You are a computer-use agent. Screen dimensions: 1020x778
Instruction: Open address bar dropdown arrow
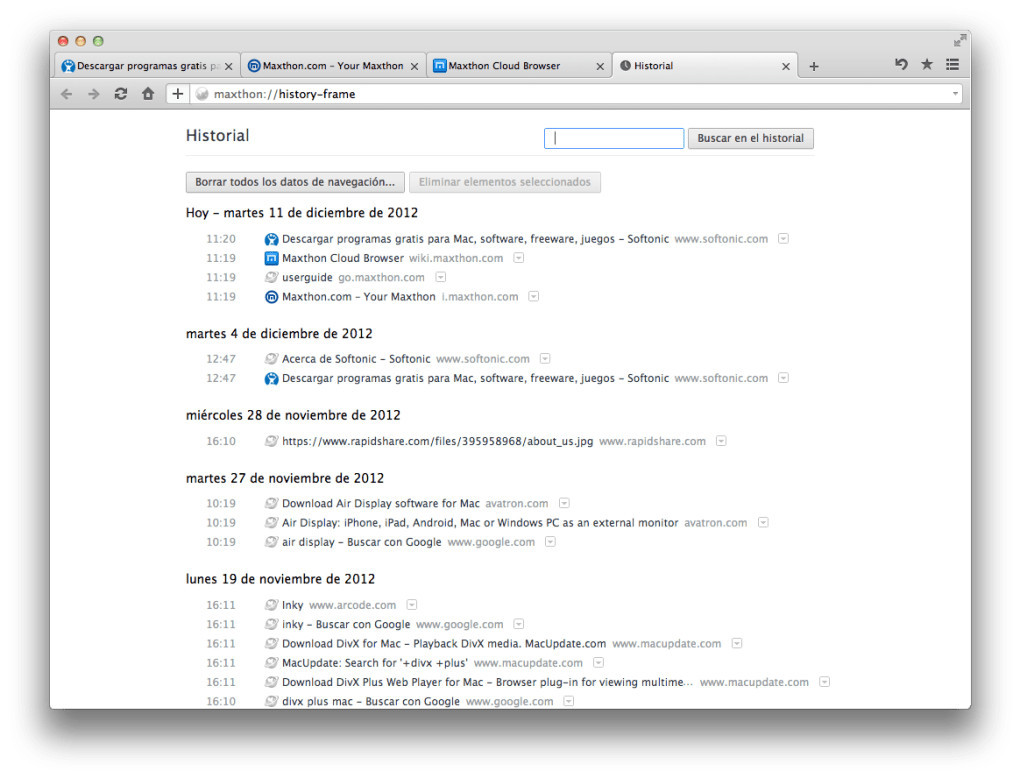click(955, 94)
